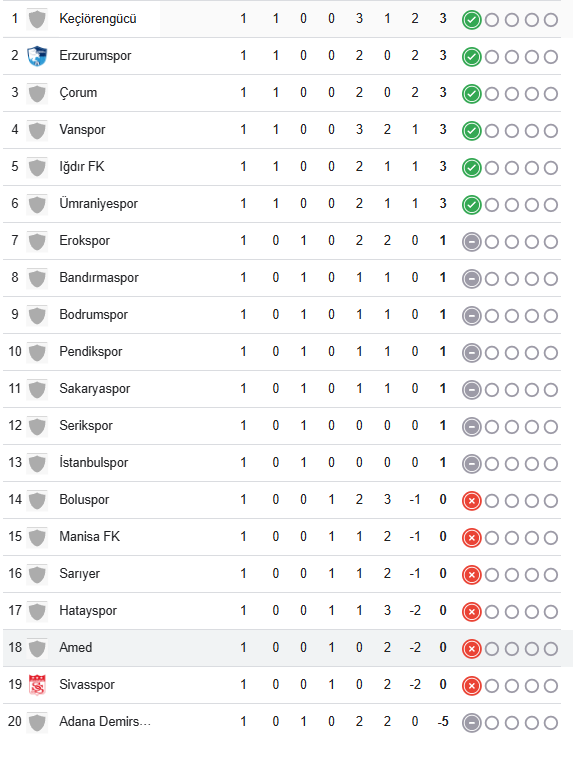Viewport: 573px width, 757px height.
Task: Click Pendikspor's last empty form circle
Action: (x=551, y=353)
